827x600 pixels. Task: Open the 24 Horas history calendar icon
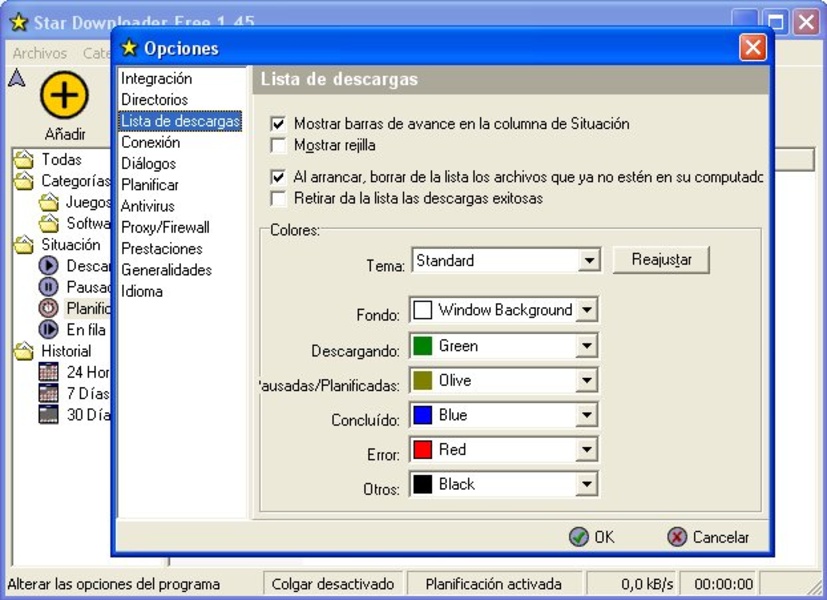[x=48, y=372]
